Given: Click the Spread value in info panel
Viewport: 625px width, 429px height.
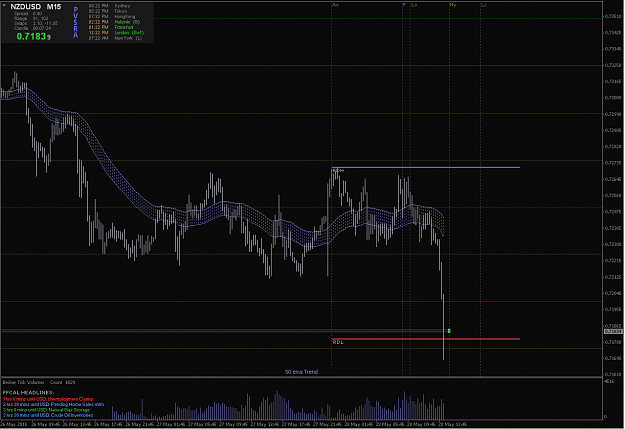Looking at the screenshot, I should coord(37,14).
